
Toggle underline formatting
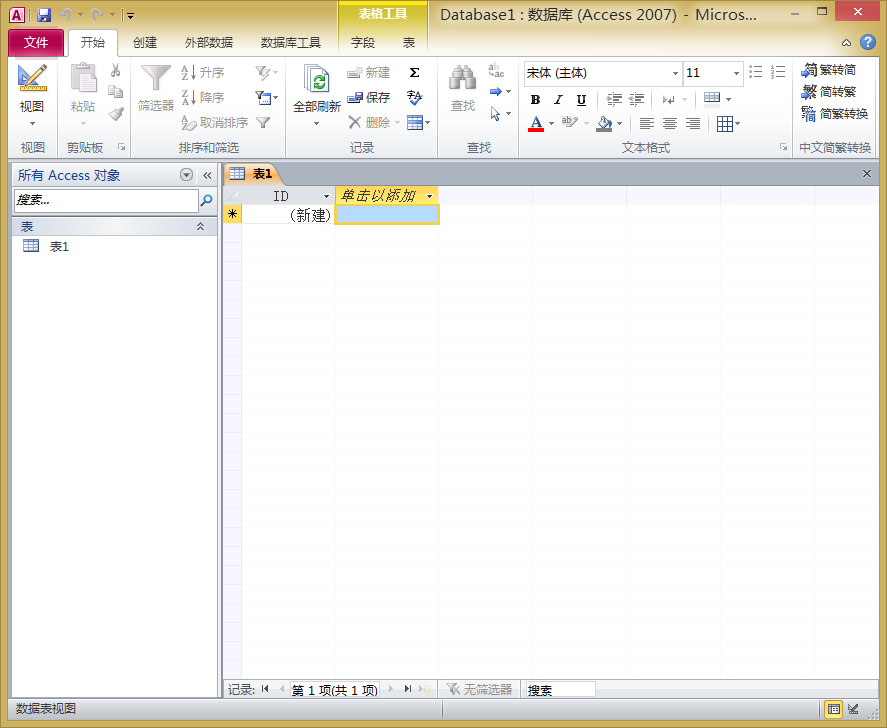click(581, 100)
